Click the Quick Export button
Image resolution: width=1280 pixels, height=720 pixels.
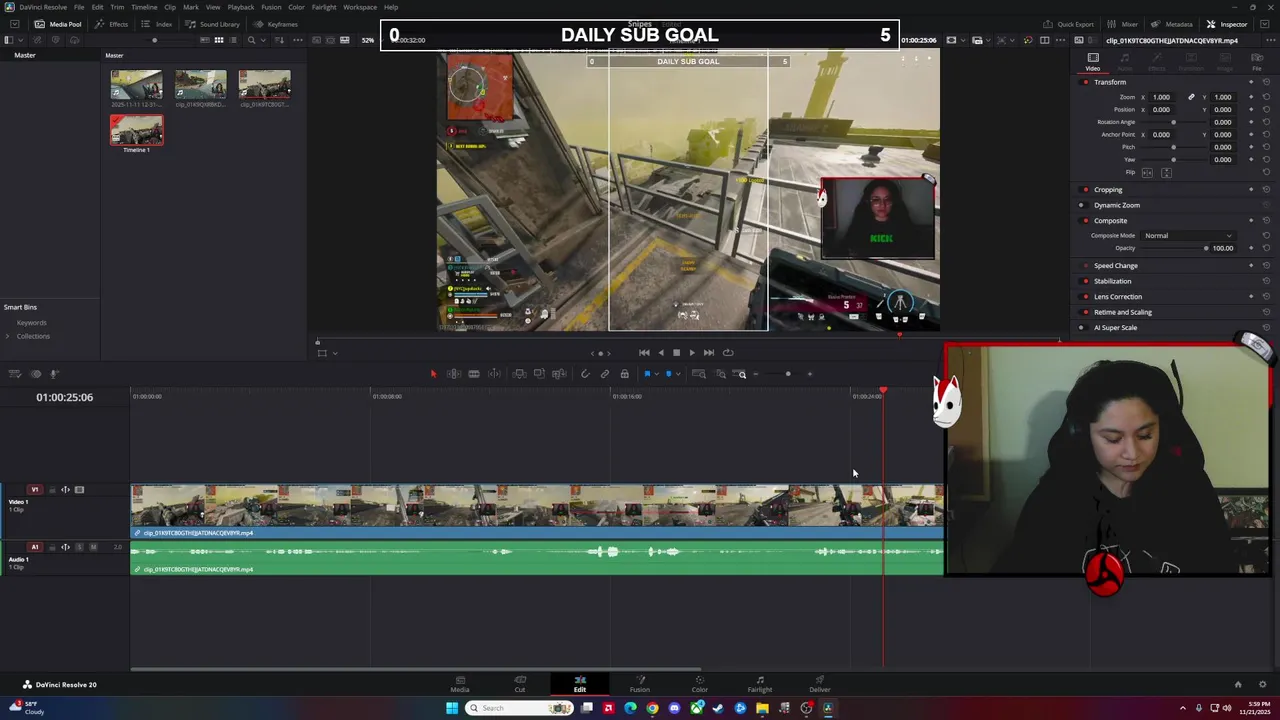coord(1069,24)
